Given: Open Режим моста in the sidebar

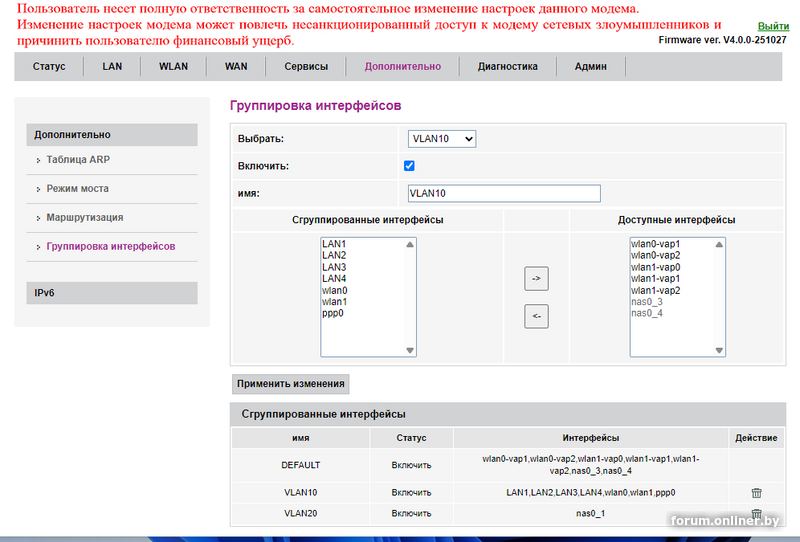Looking at the screenshot, I should [x=78, y=189].
